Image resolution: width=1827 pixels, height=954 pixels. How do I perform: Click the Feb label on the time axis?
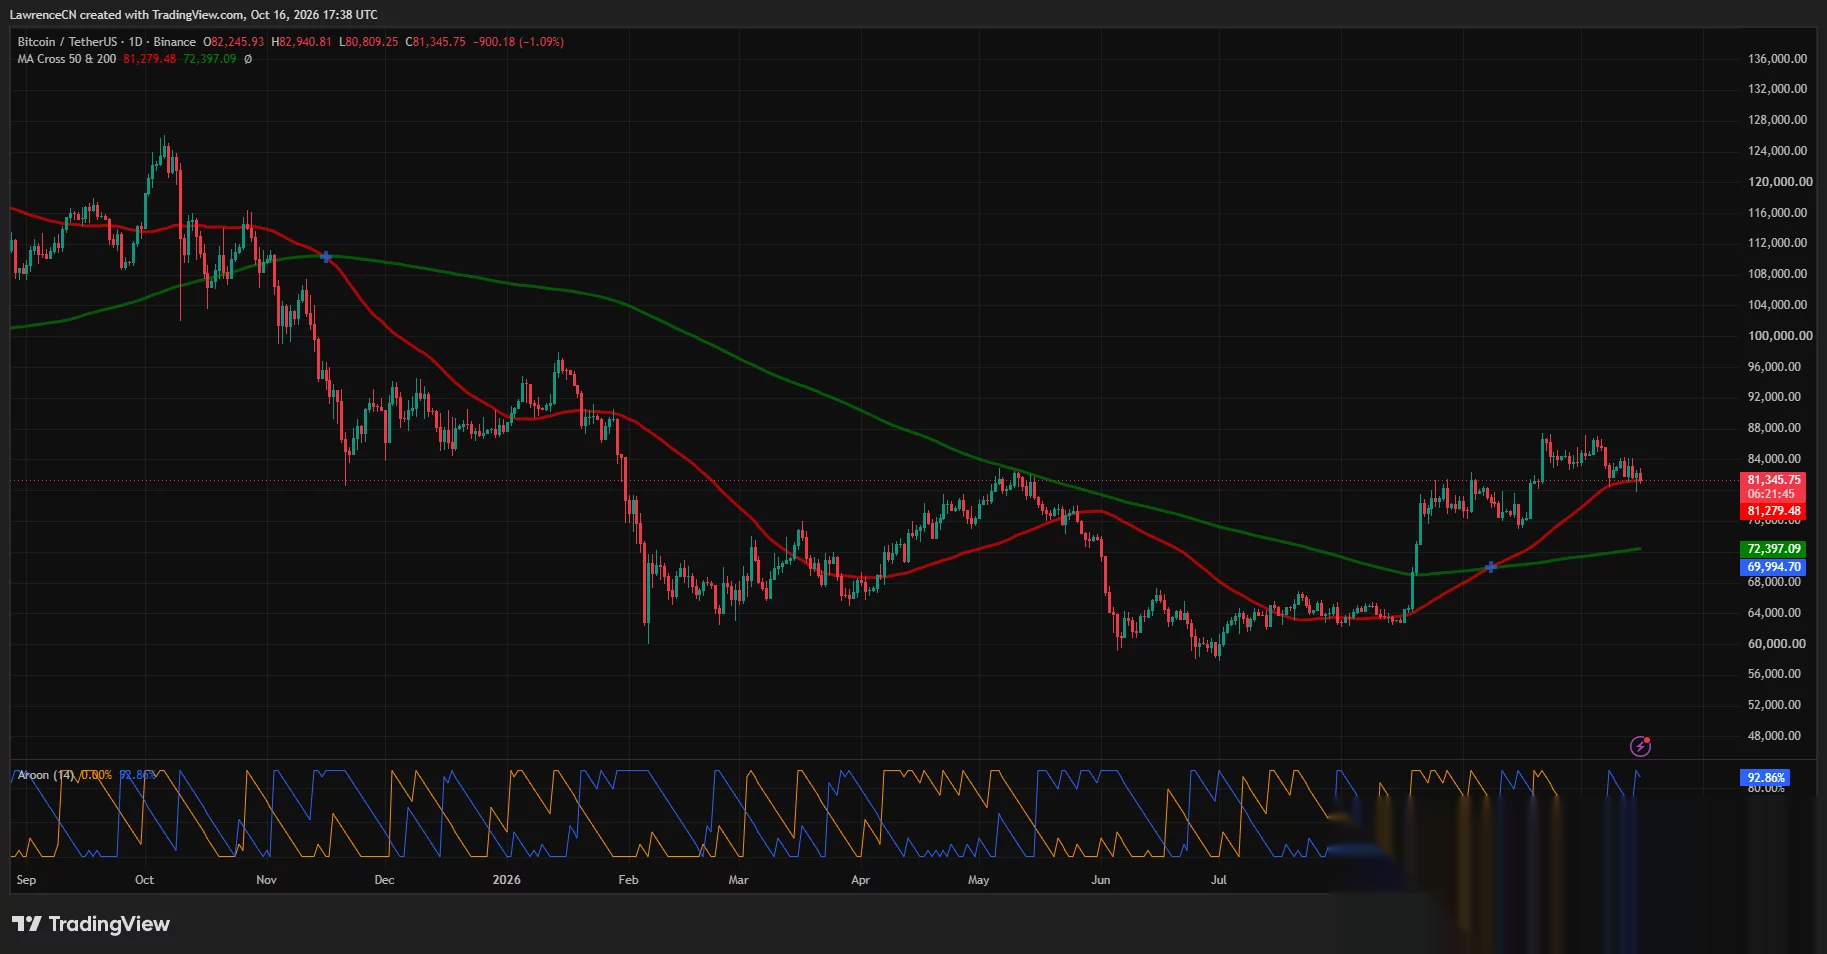pyautogui.click(x=628, y=880)
